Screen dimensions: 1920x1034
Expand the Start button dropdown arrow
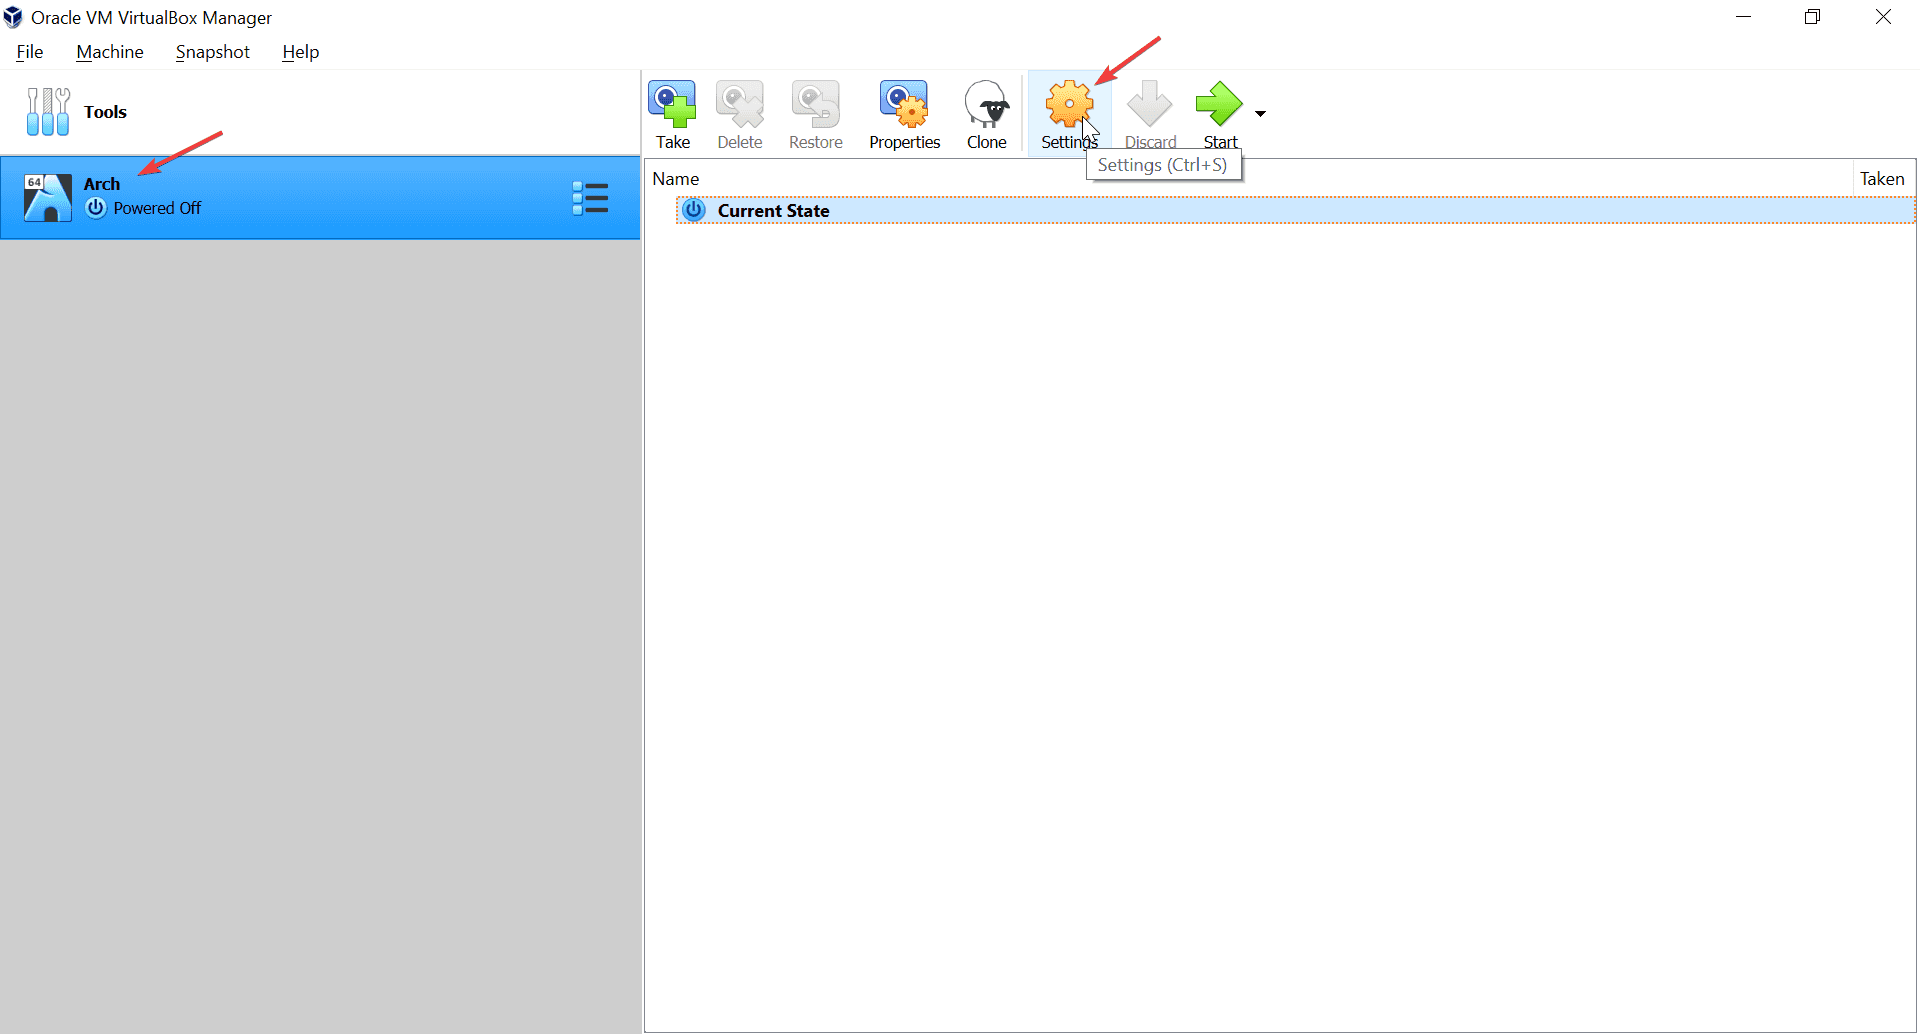point(1260,114)
